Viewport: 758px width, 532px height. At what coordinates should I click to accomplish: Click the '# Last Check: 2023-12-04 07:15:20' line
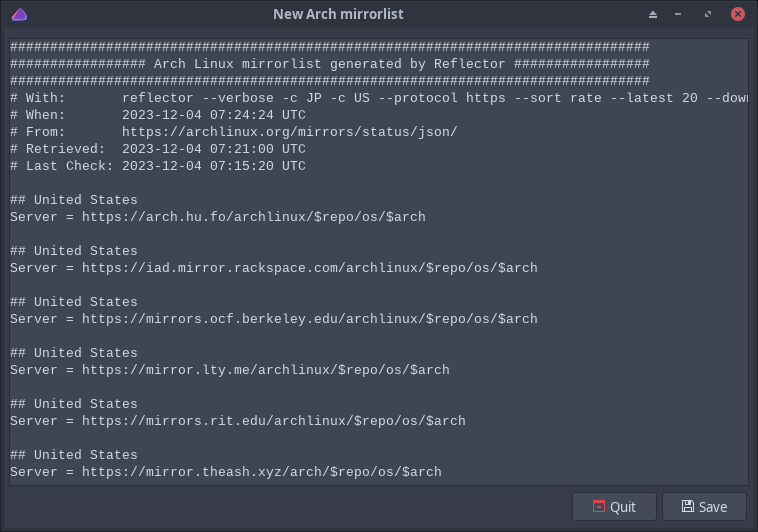click(158, 166)
